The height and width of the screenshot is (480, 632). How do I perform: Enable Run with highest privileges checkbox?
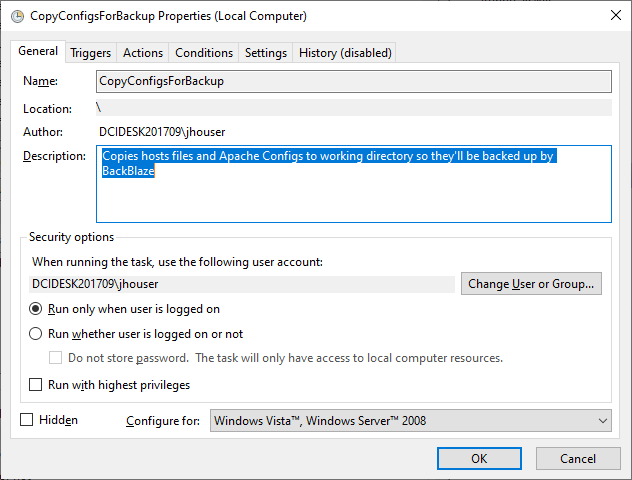pos(35,384)
